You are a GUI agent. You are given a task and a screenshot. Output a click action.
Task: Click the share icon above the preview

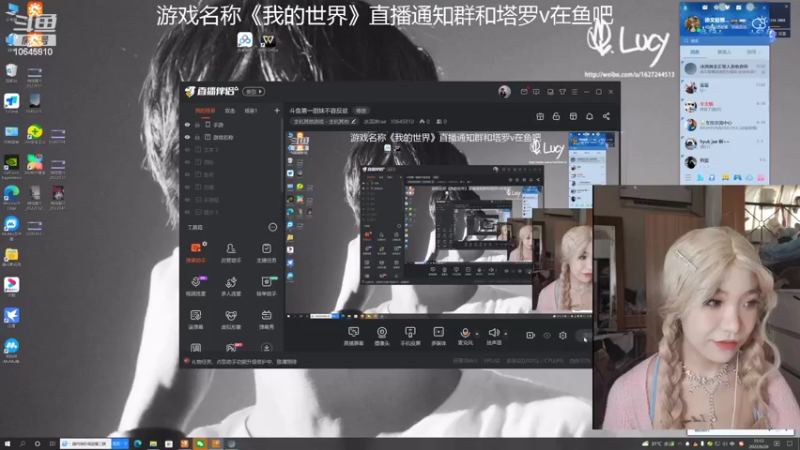click(x=606, y=116)
